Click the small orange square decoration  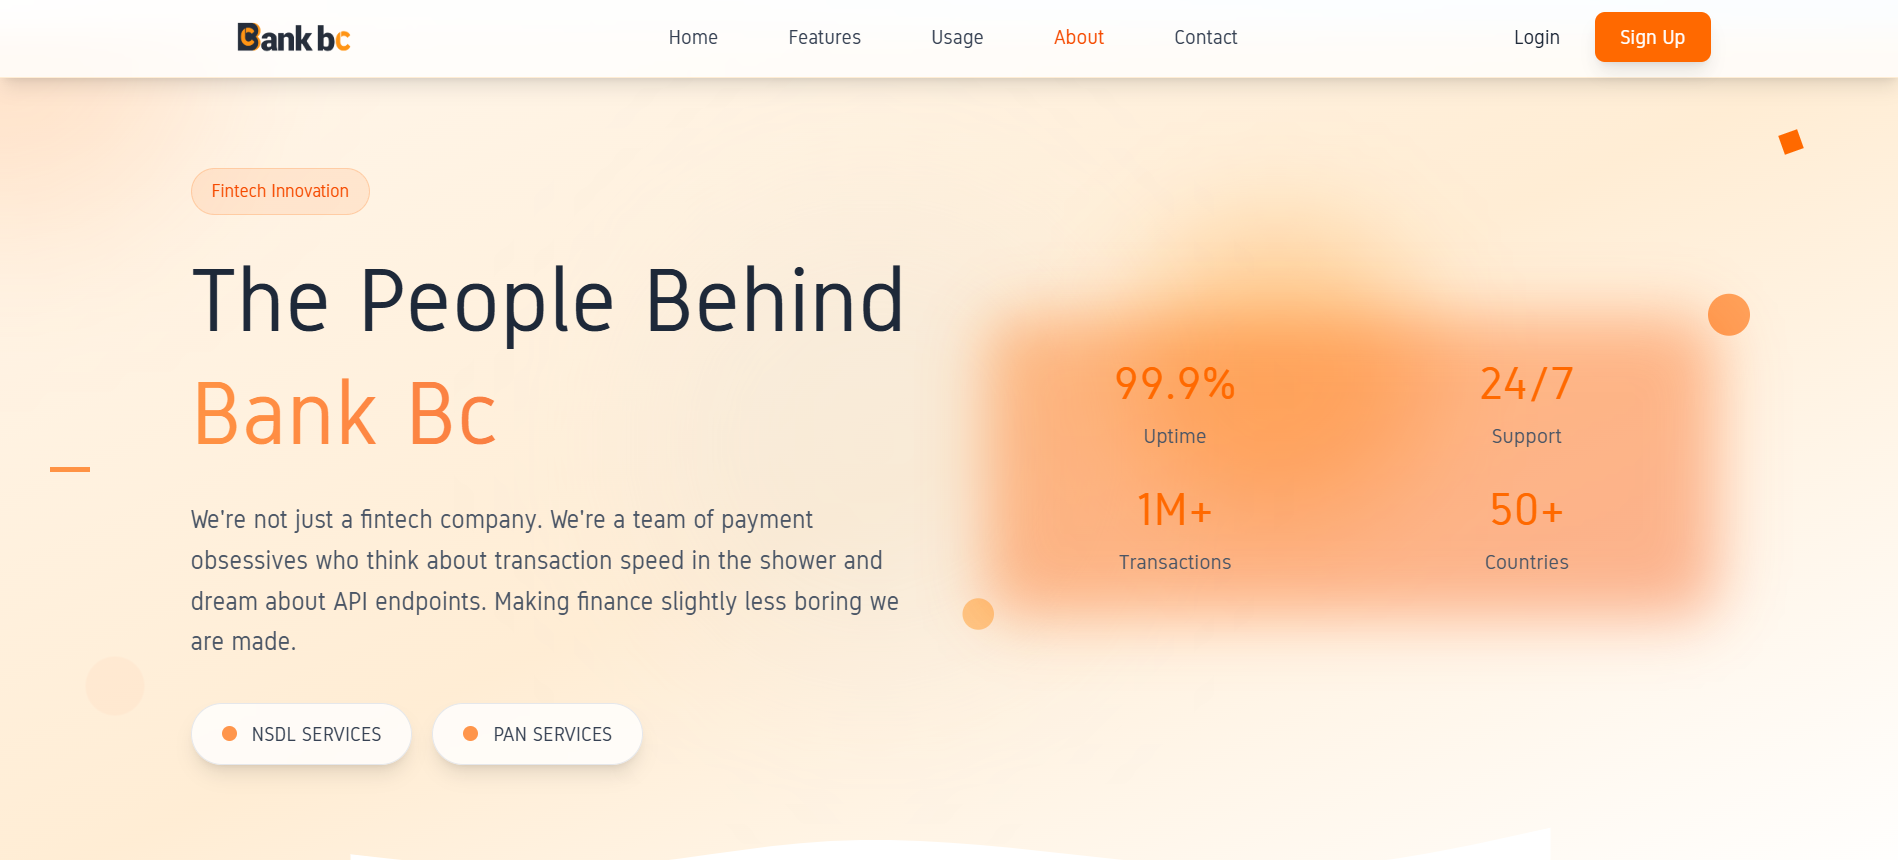point(1790,142)
